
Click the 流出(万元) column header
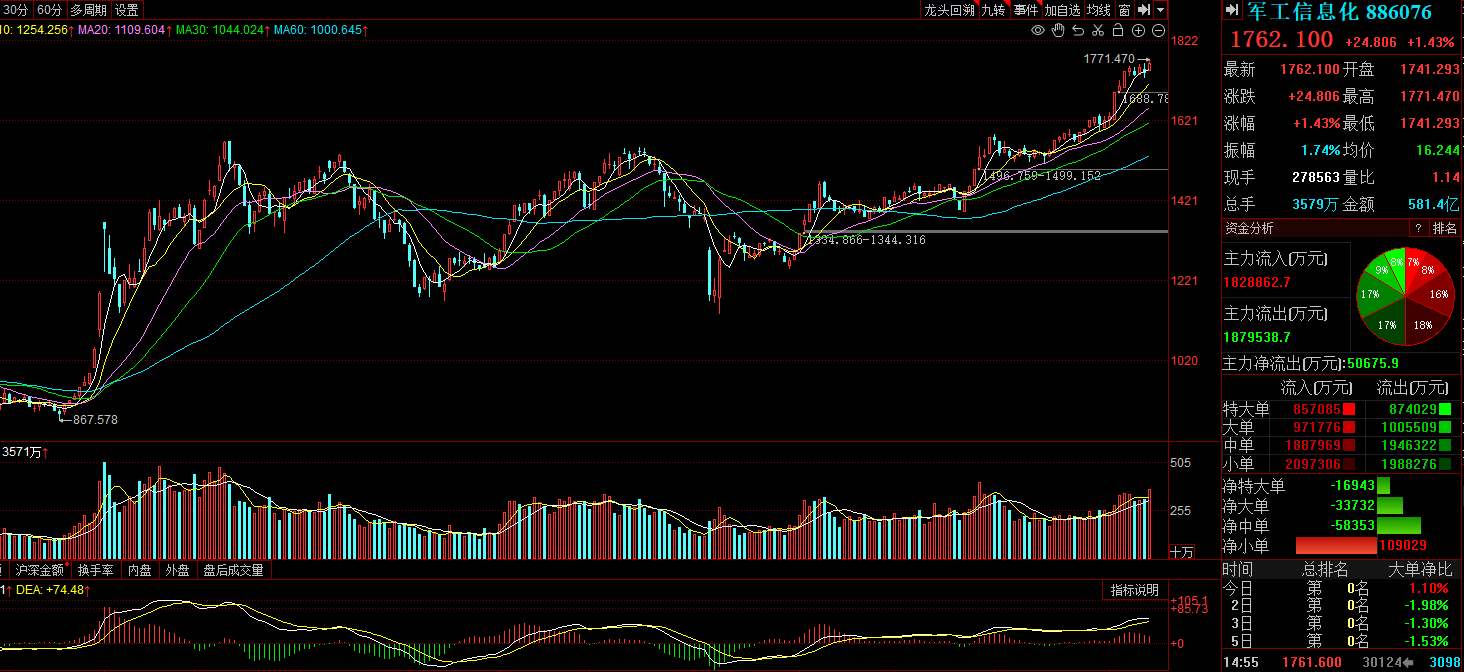pyautogui.click(x=1412, y=387)
